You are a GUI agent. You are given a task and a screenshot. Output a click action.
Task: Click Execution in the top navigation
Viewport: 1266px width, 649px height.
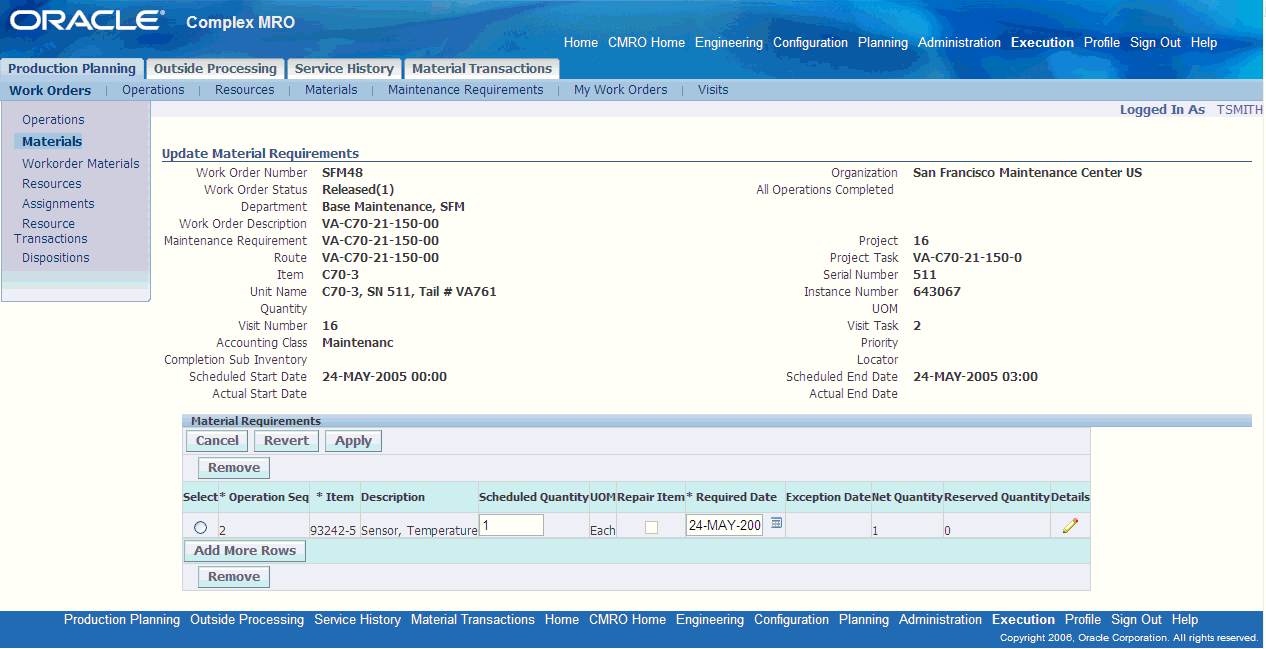click(x=1042, y=43)
